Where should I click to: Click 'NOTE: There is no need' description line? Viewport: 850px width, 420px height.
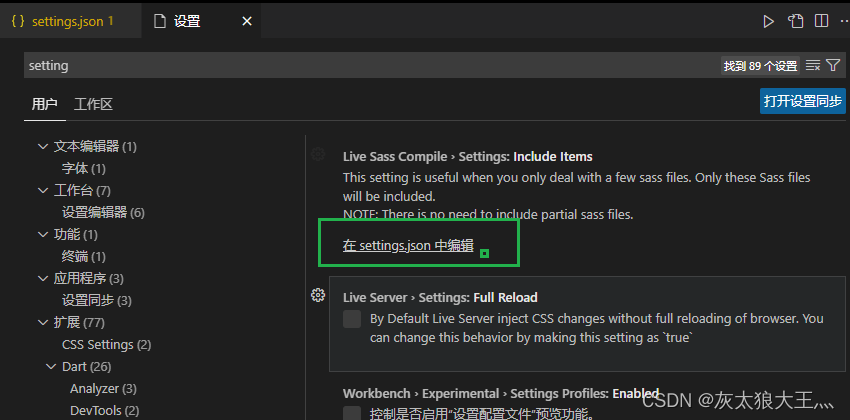(x=488, y=215)
